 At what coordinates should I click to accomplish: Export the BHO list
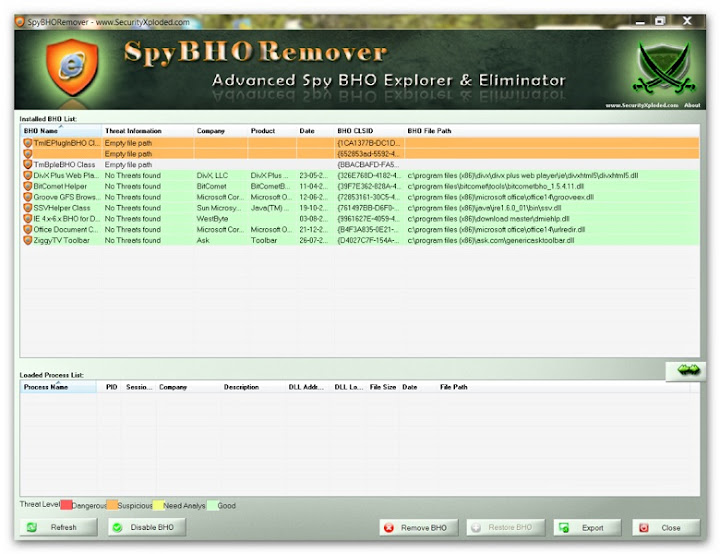click(x=587, y=528)
